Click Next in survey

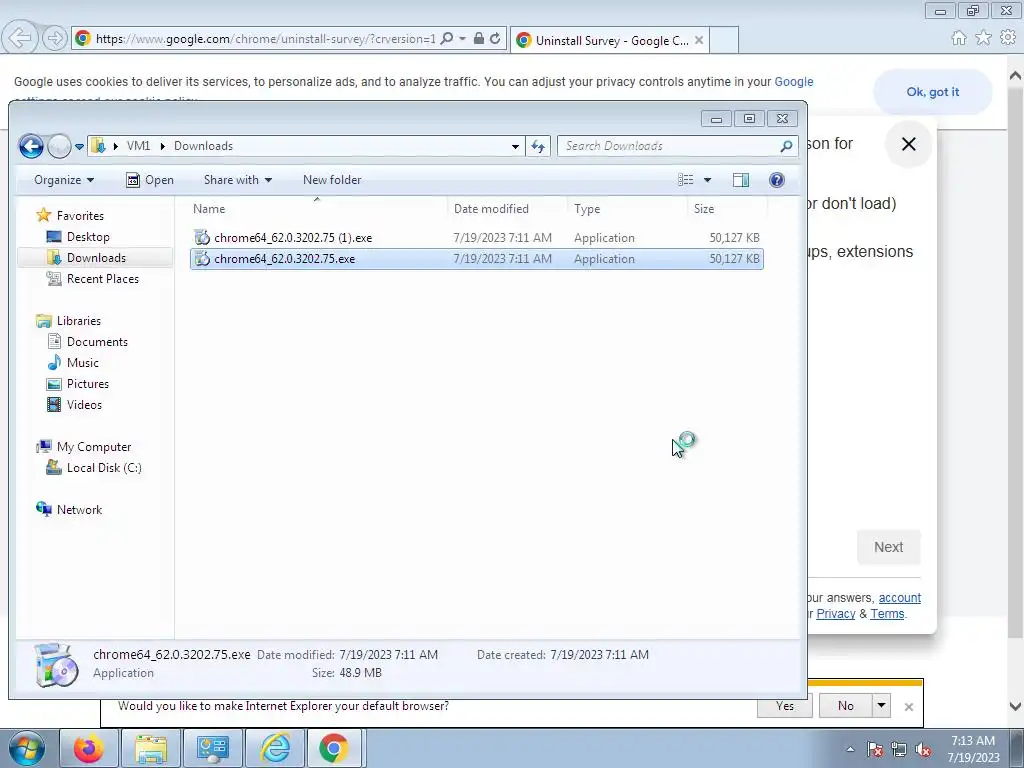coord(888,547)
